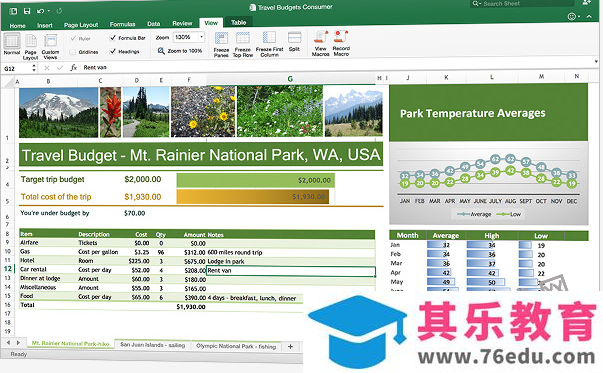Select the Month table header
Viewport: 603px width, 373px height.
click(x=407, y=235)
